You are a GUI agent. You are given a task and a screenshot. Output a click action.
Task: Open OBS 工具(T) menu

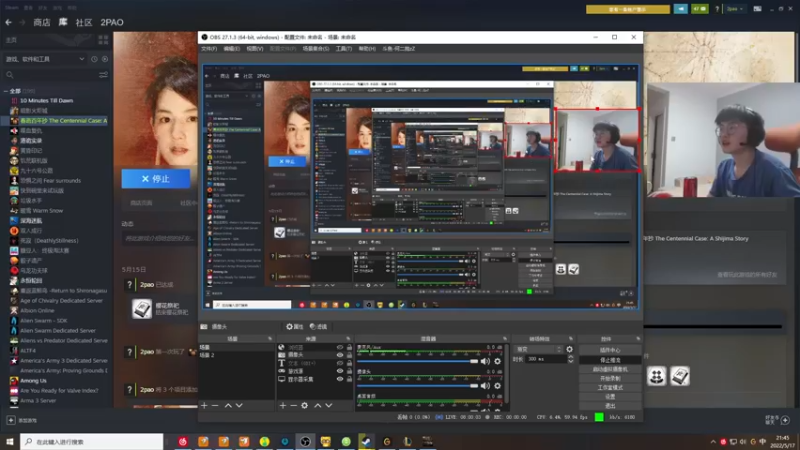(x=344, y=48)
